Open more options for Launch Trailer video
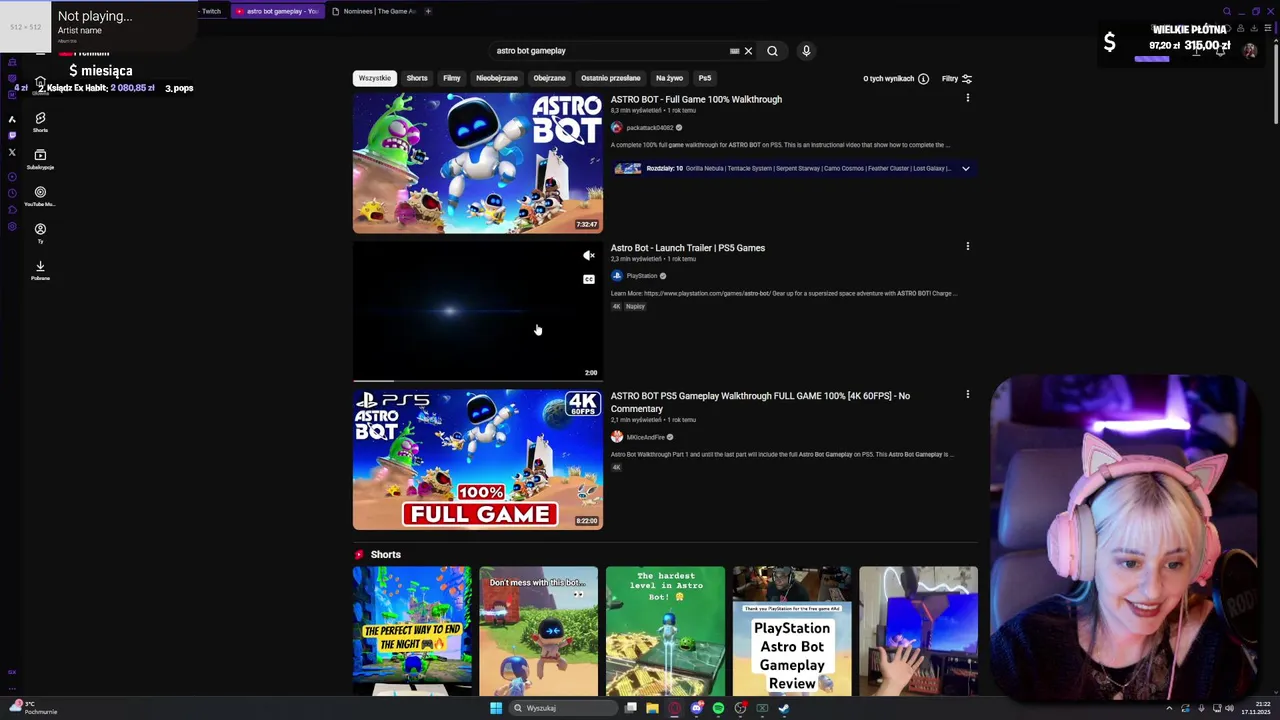Image resolution: width=1280 pixels, height=720 pixels. click(967, 246)
